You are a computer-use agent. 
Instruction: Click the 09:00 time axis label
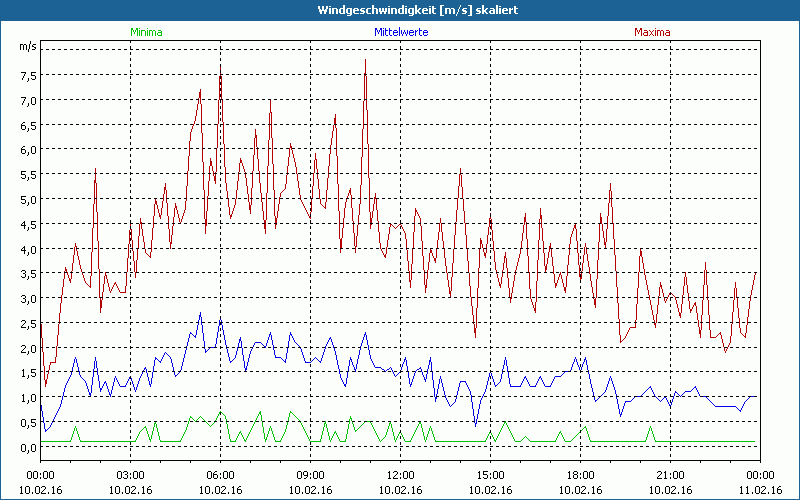tap(311, 475)
